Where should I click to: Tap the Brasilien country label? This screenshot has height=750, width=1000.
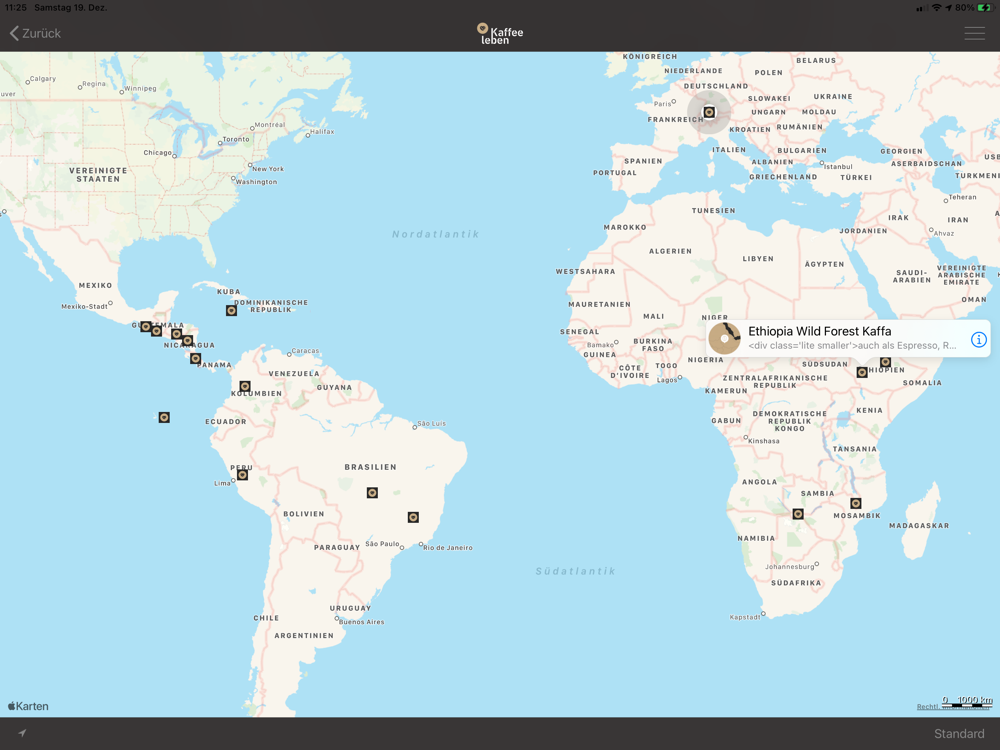[371, 467]
